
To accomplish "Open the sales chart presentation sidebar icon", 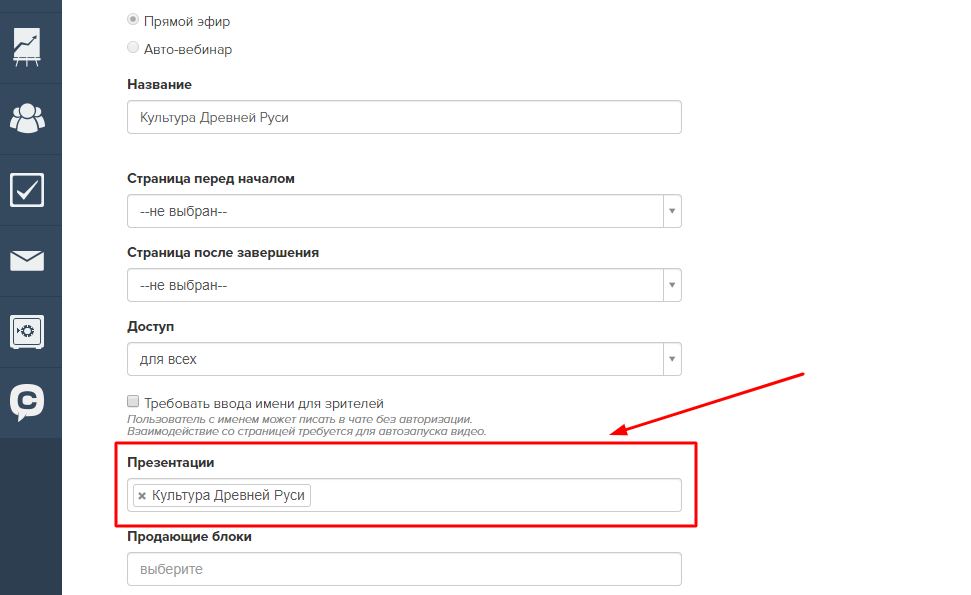I will [27, 47].
